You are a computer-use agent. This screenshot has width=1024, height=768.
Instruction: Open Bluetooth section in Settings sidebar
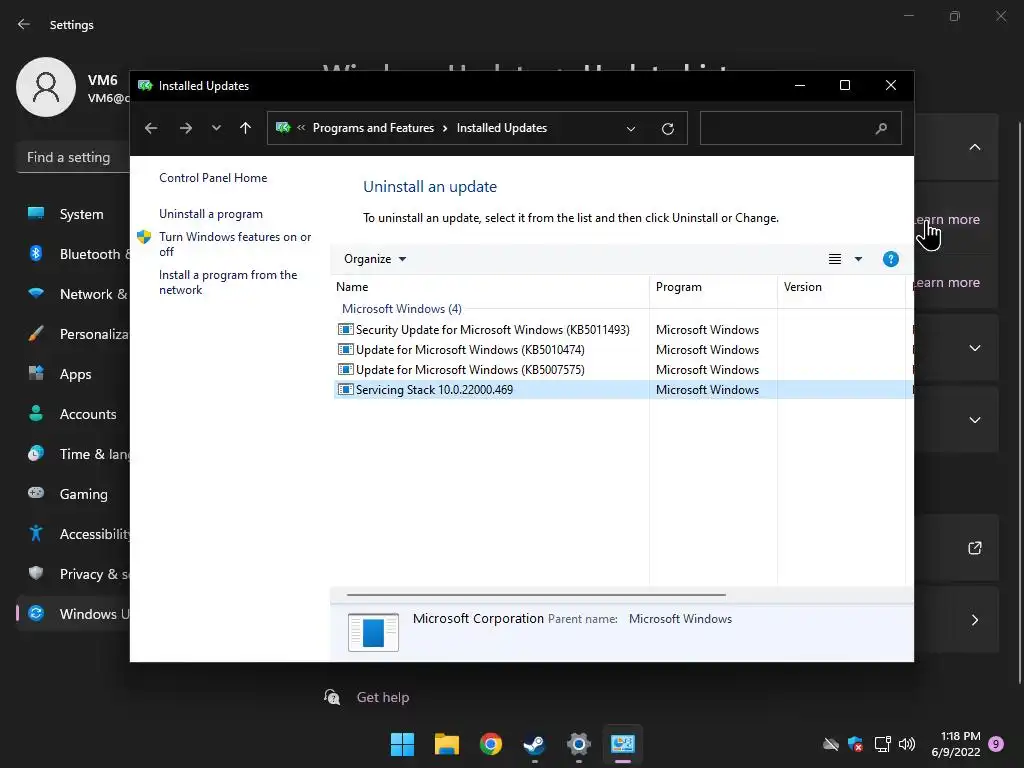point(73,254)
